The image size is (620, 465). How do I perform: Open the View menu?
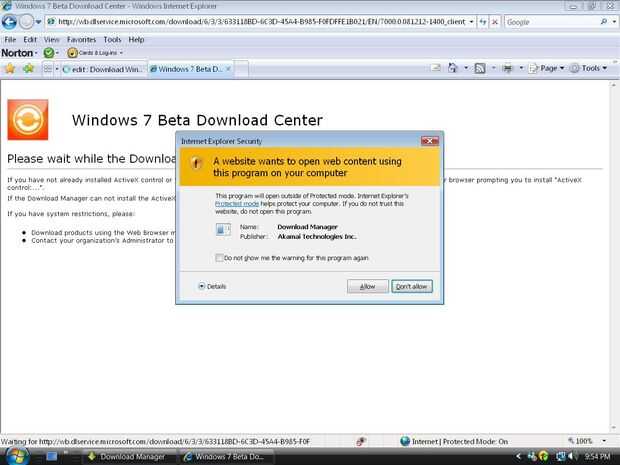click(x=51, y=40)
